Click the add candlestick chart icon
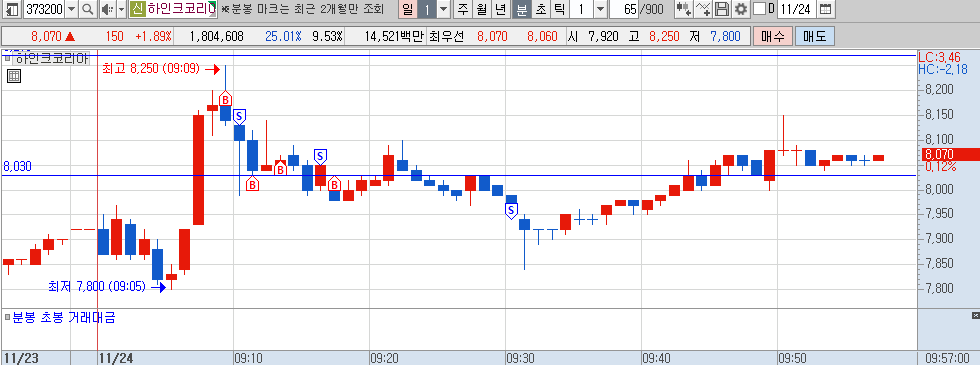Viewport: 980px width, 365px height. [684, 9]
